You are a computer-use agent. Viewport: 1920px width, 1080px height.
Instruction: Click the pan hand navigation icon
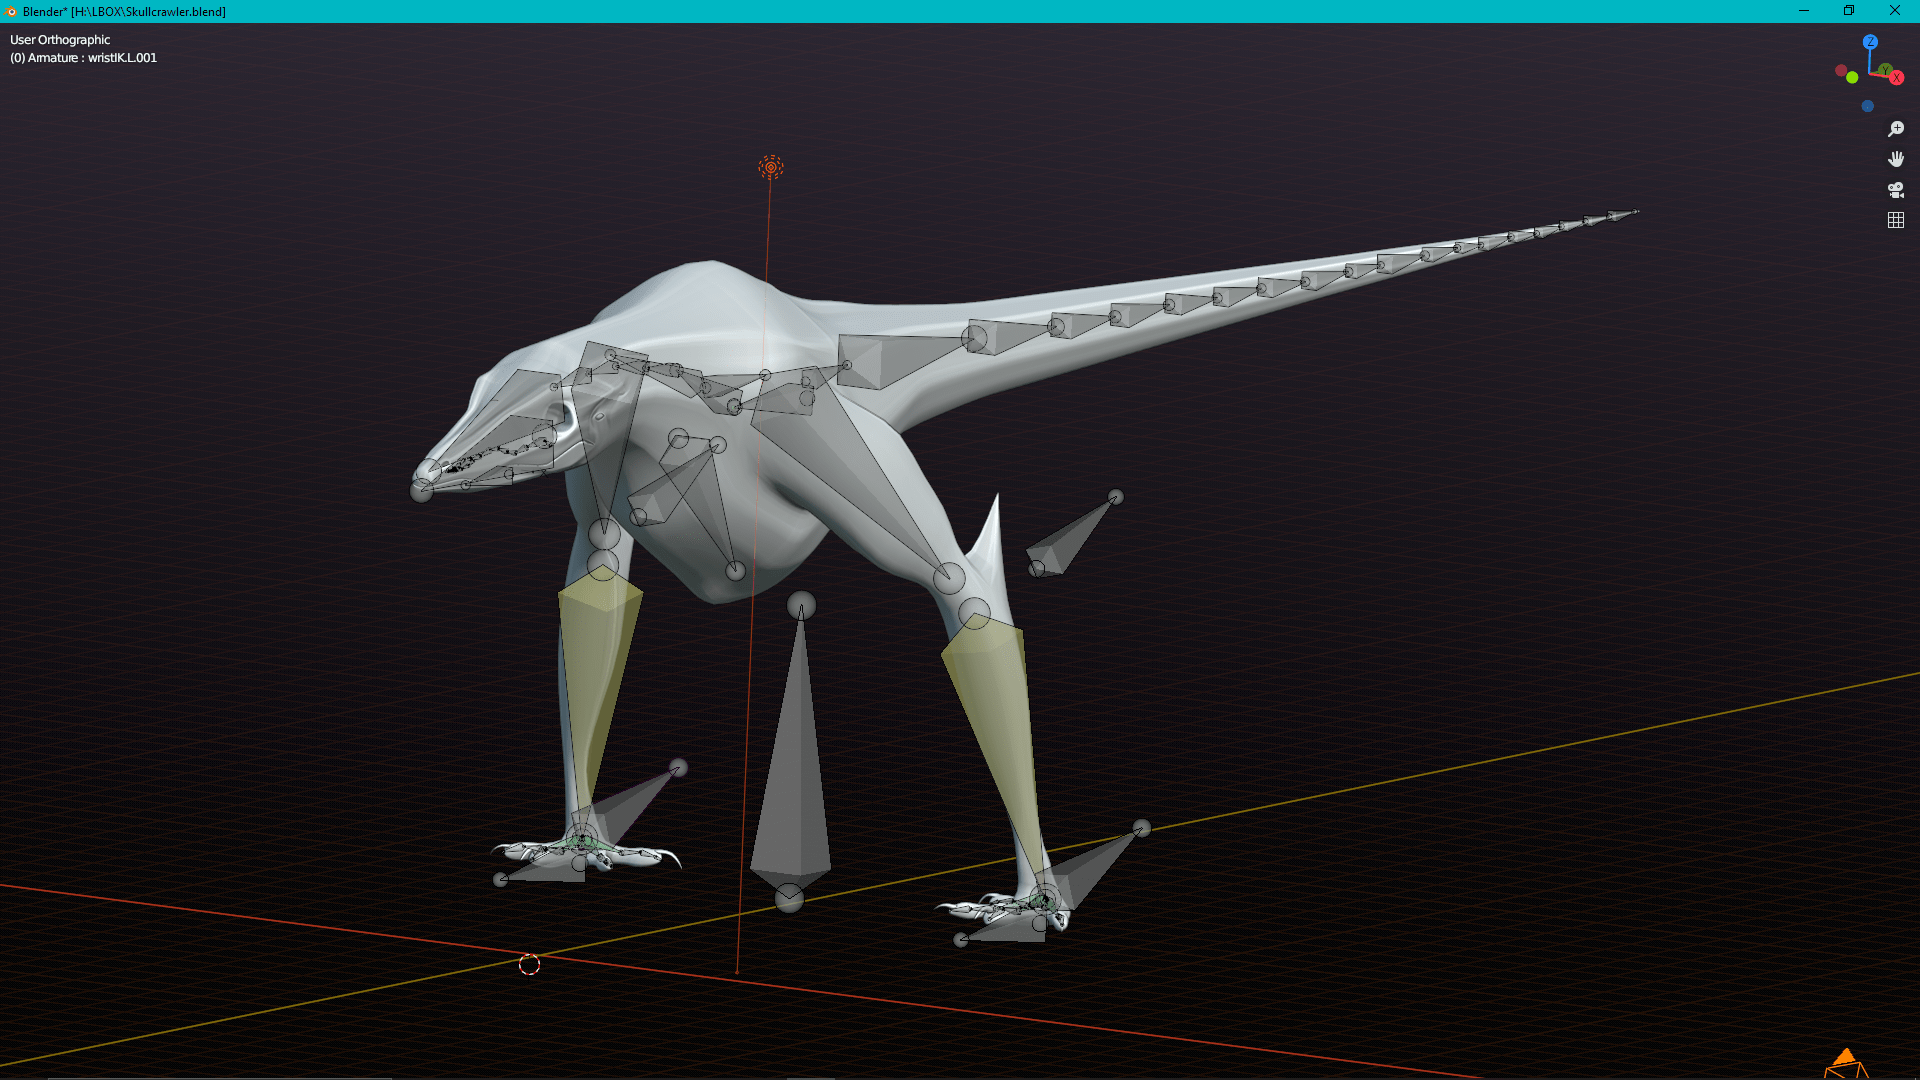tap(1895, 159)
